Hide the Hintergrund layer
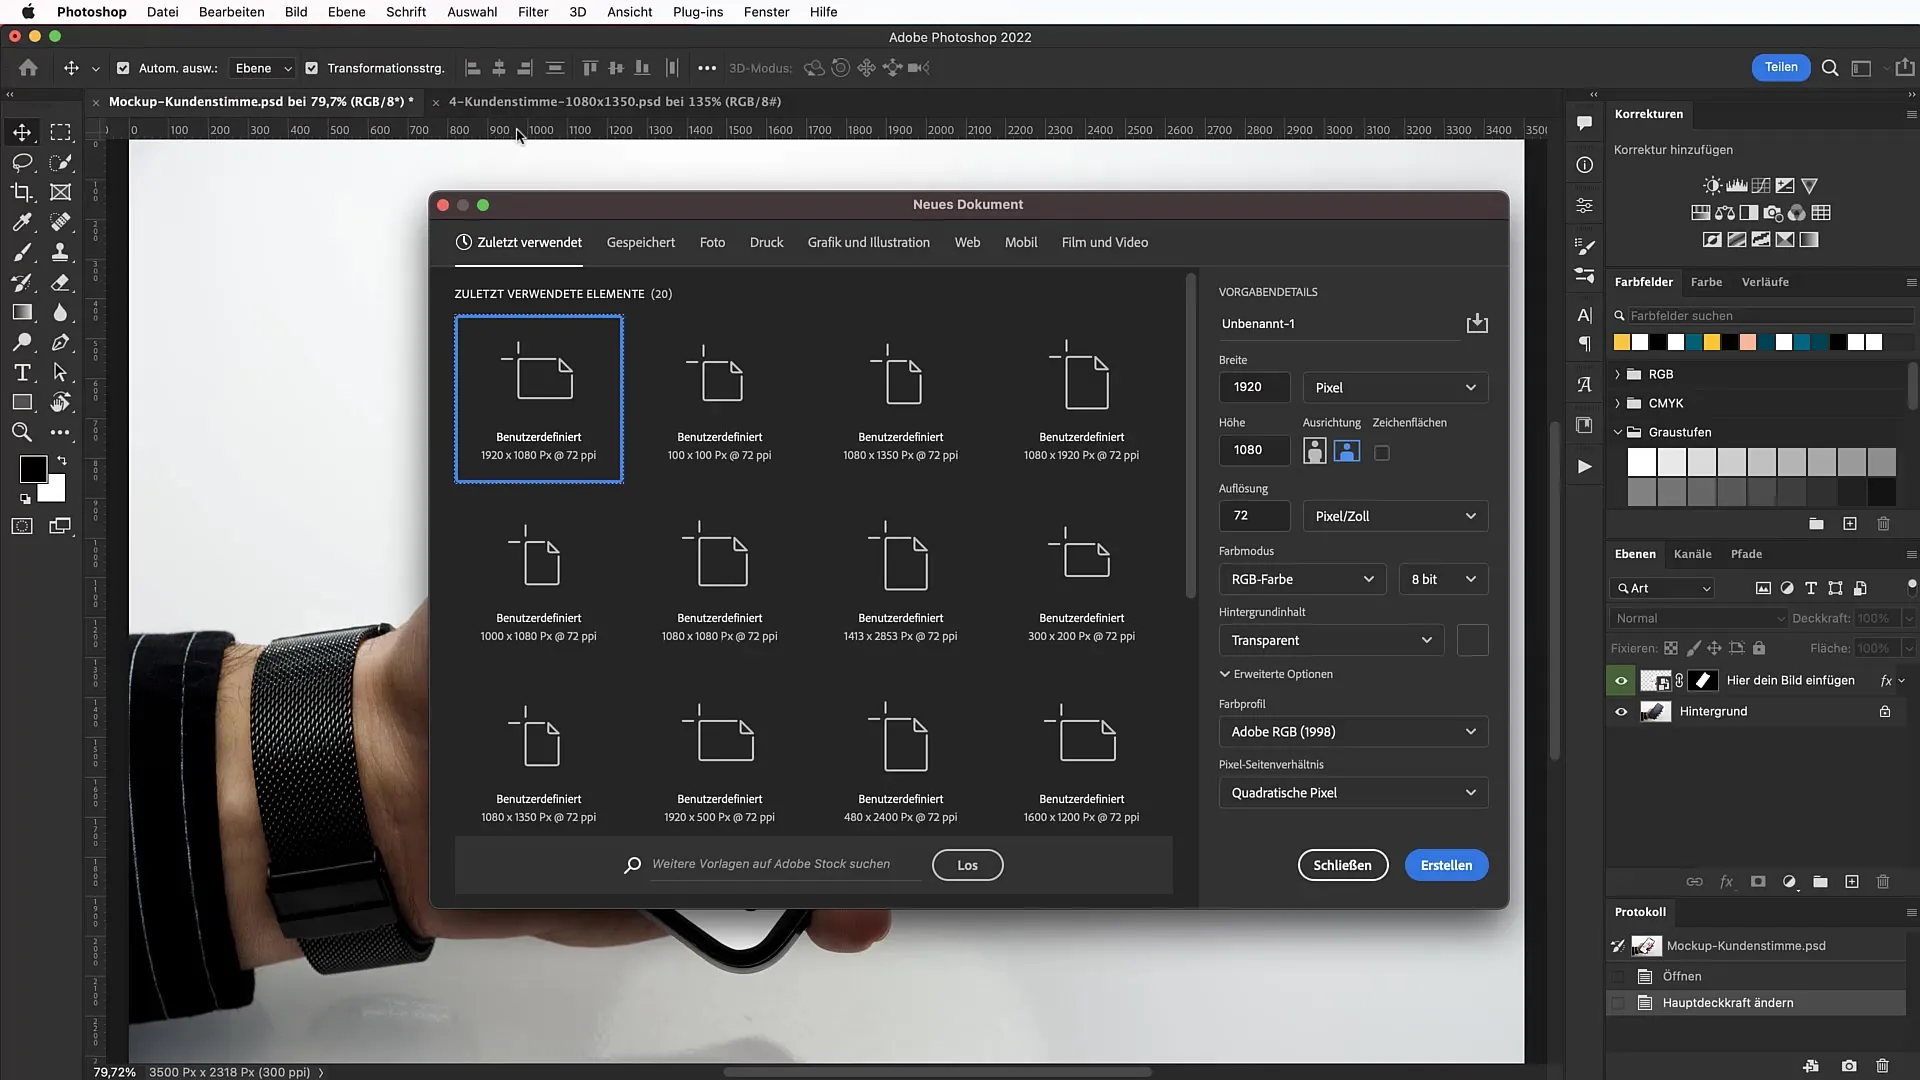Image resolution: width=1920 pixels, height=1080 pixels. coord(1621,712)
